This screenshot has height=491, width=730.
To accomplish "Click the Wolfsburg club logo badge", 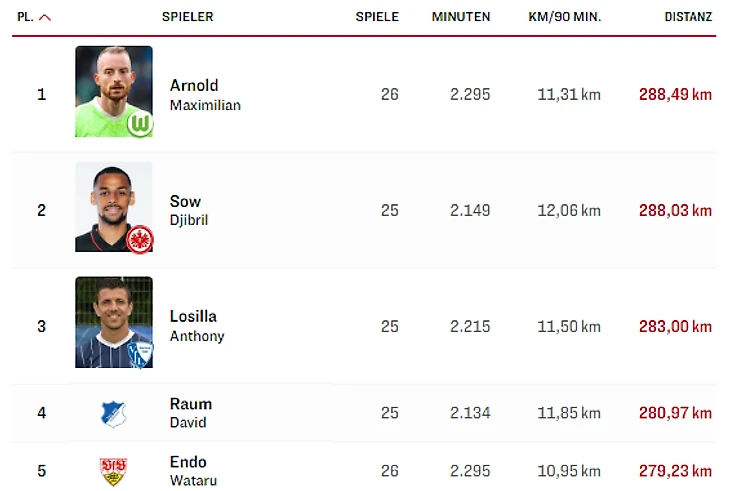I will (x=139, y=124).
